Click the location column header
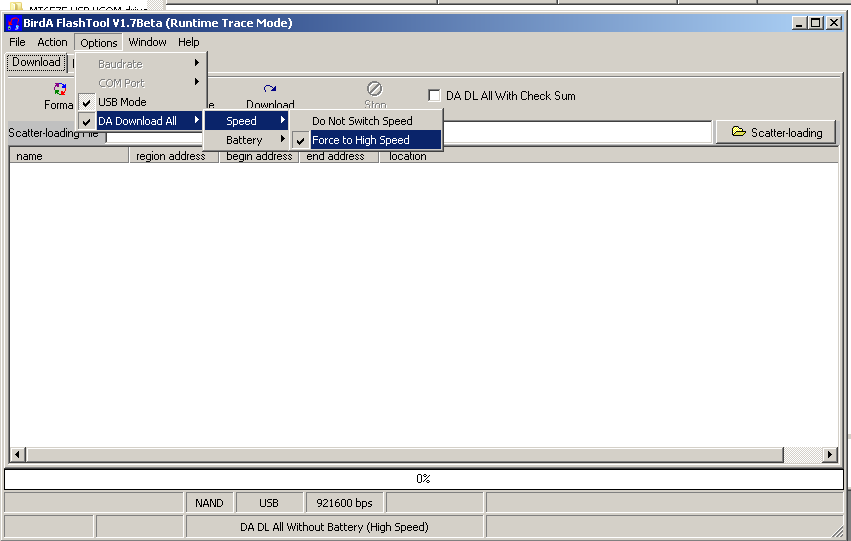Image resolution: width=851 pixels, height=541 pixels. click(x=608, y=156)
